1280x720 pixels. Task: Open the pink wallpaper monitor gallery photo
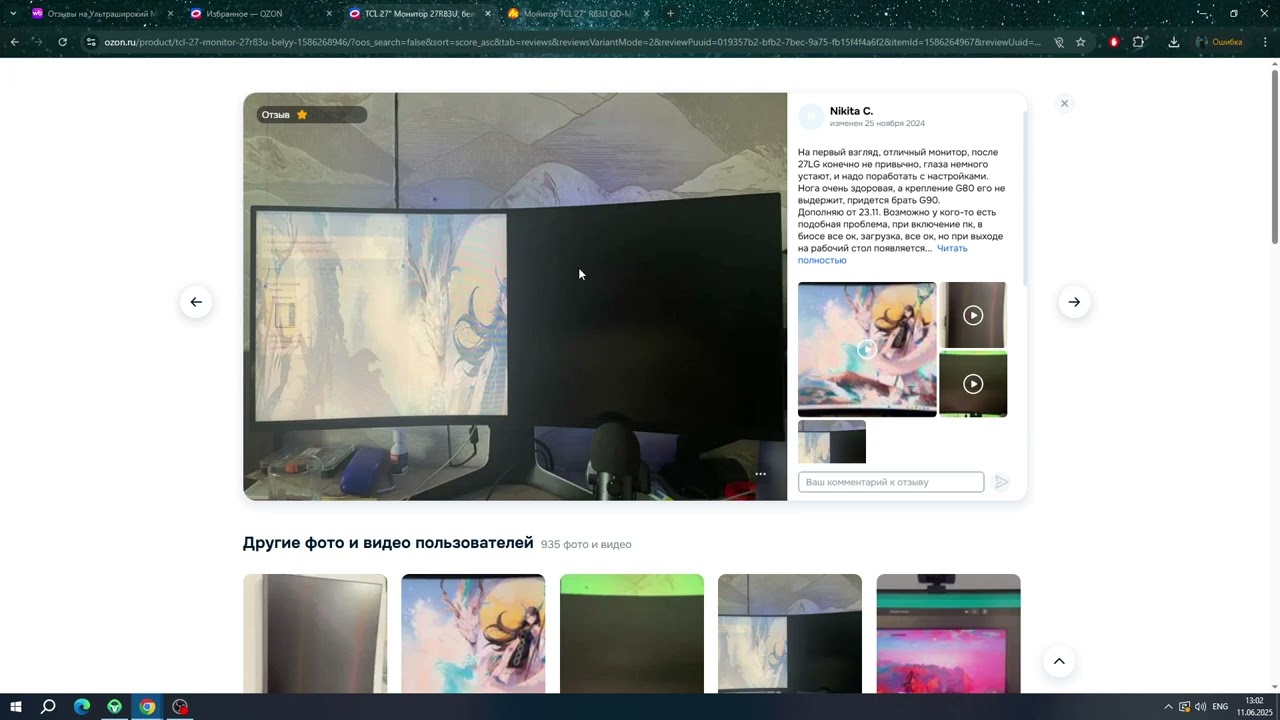click(948, 634)
